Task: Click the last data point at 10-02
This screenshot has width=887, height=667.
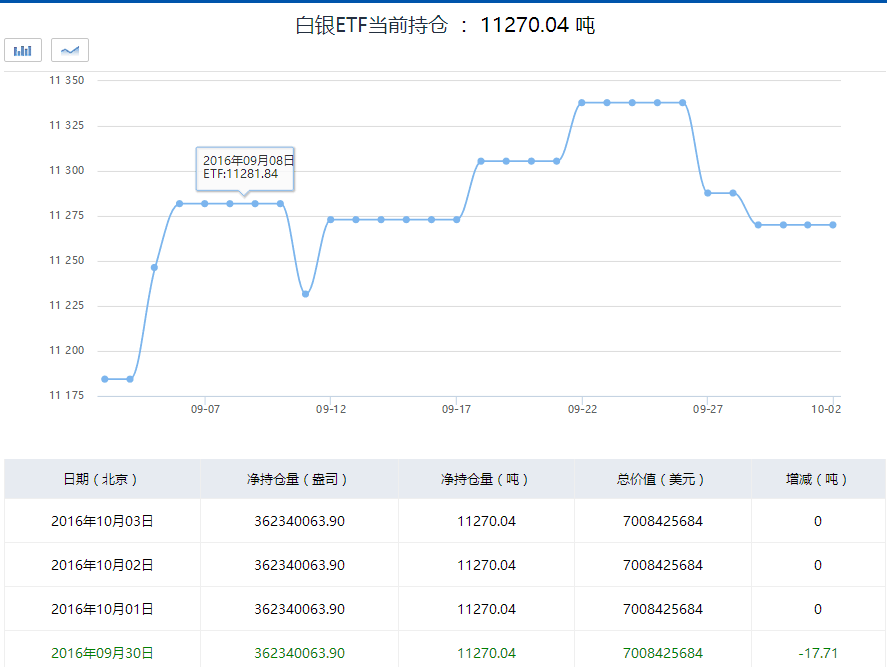Action: pos(833,225)
